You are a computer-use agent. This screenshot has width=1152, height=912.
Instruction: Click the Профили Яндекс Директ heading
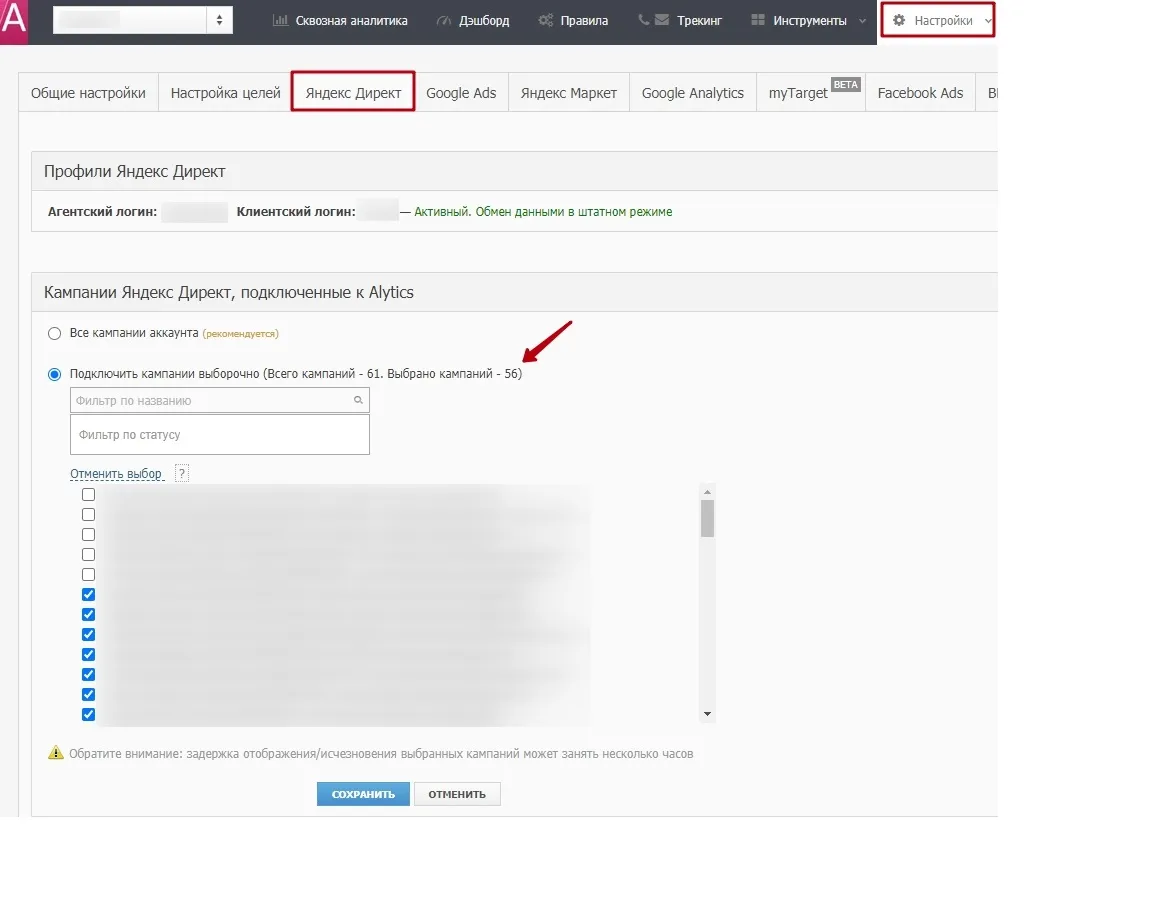point(134,171)
